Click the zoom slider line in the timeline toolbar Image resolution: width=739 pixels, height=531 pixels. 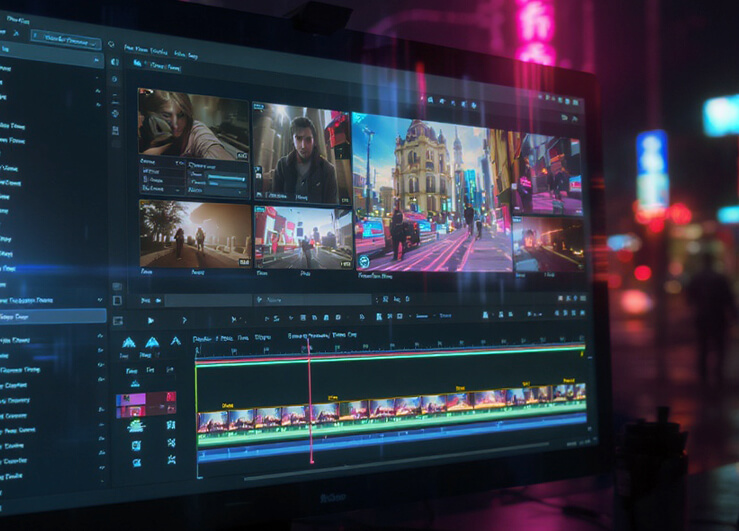(422, 316)
